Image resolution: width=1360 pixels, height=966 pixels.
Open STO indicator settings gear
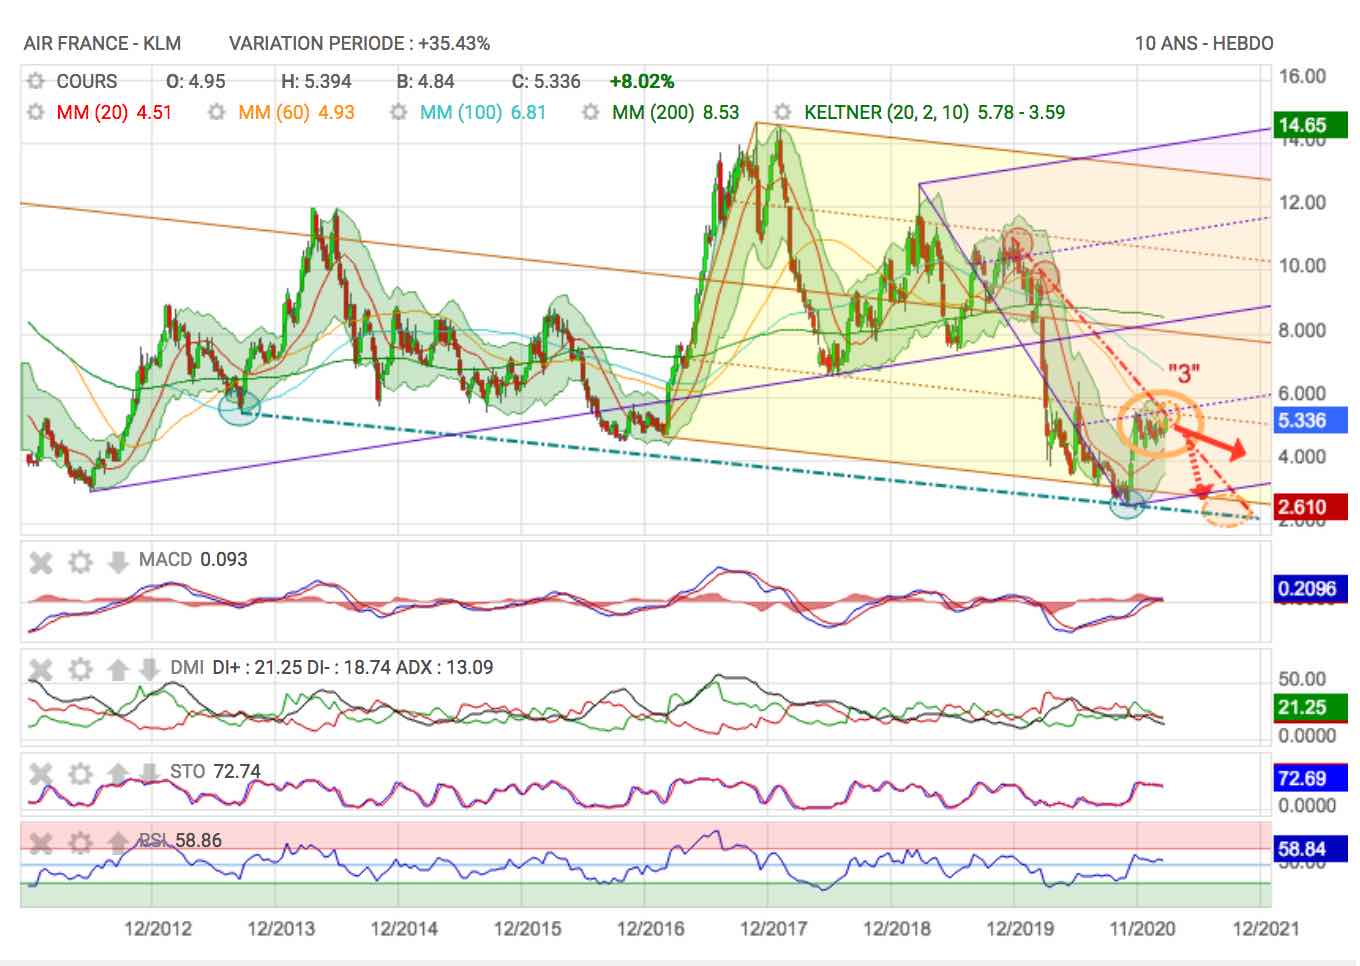[x=80, y=774]
